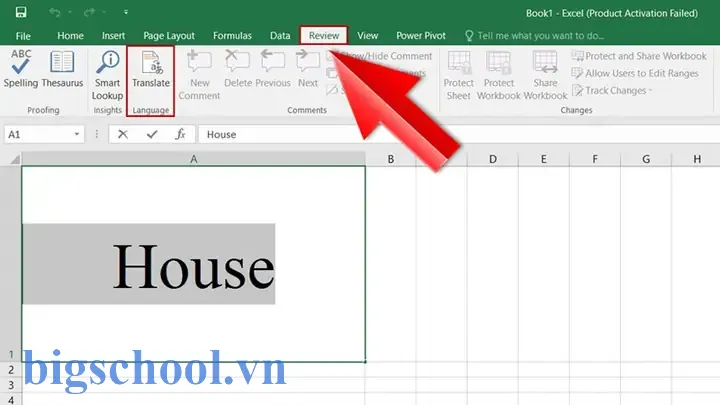The image size is (720, 405).
Task: Launch Smart Lookup
Action: coord(107,75)
